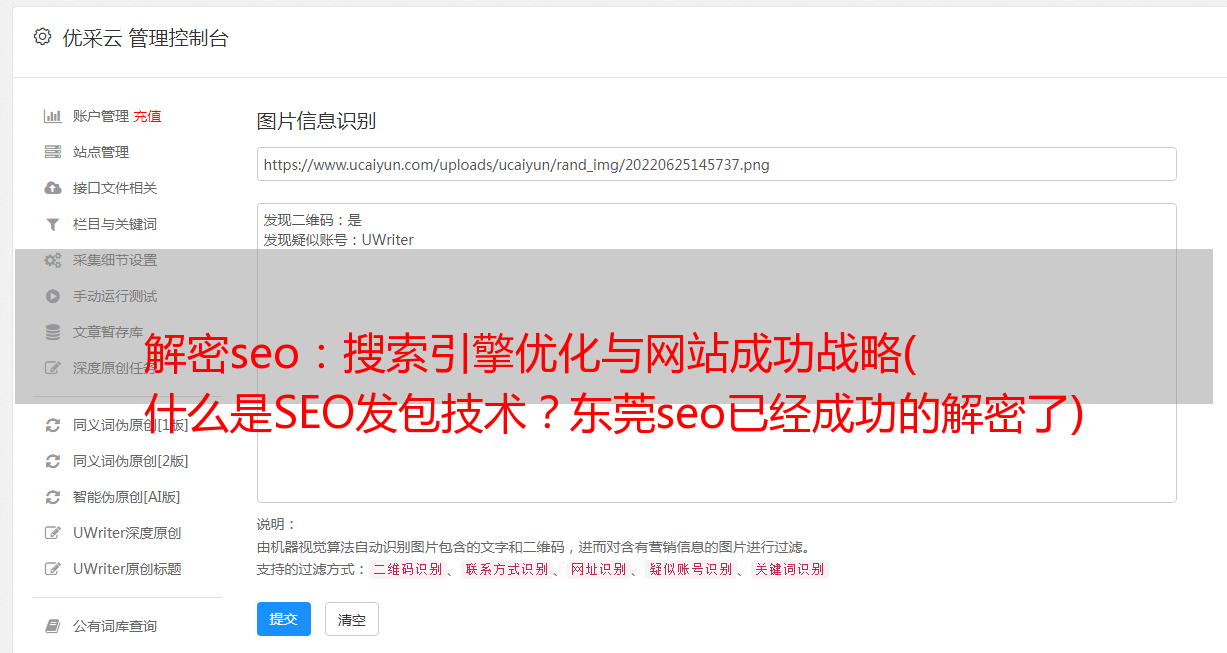Click the 支持的过滤方式： label
The width and height of the screenshot is (1227, 653).
312,569
